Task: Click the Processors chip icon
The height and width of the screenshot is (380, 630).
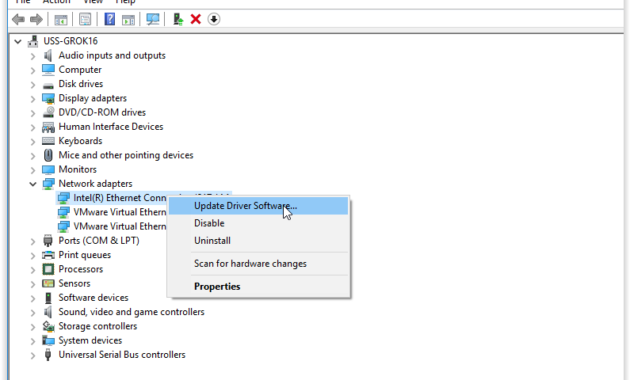Action: pyautogui.click(x=48, y=269)
